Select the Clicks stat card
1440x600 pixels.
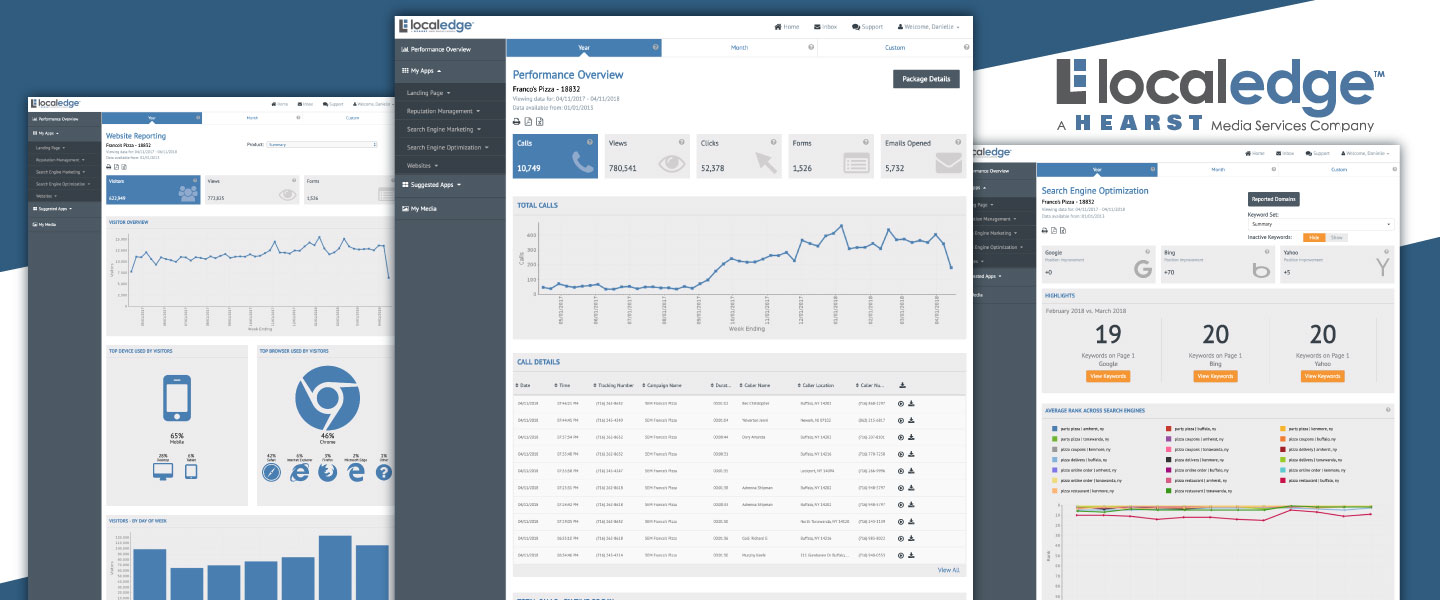pyautogui.click(x=739, y=157)
